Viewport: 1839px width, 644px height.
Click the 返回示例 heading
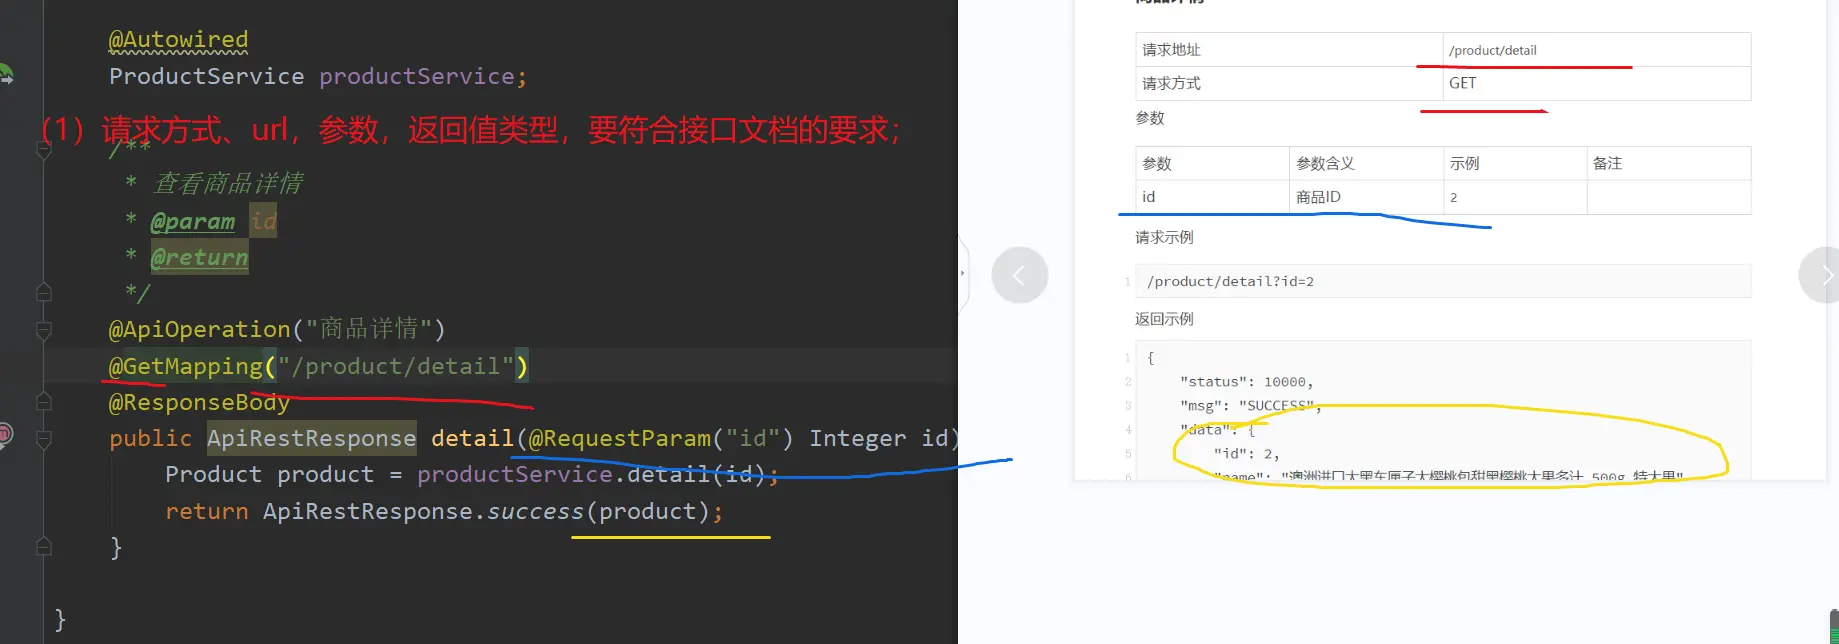1164,319
